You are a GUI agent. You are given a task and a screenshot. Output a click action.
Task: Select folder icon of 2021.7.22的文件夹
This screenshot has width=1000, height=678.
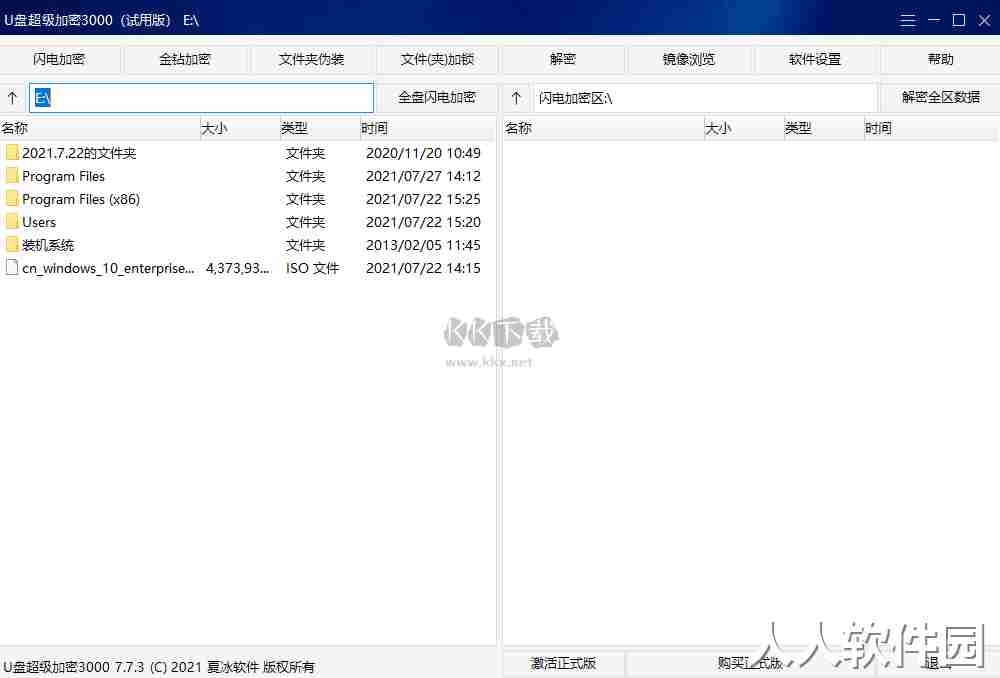click(11, 152)
